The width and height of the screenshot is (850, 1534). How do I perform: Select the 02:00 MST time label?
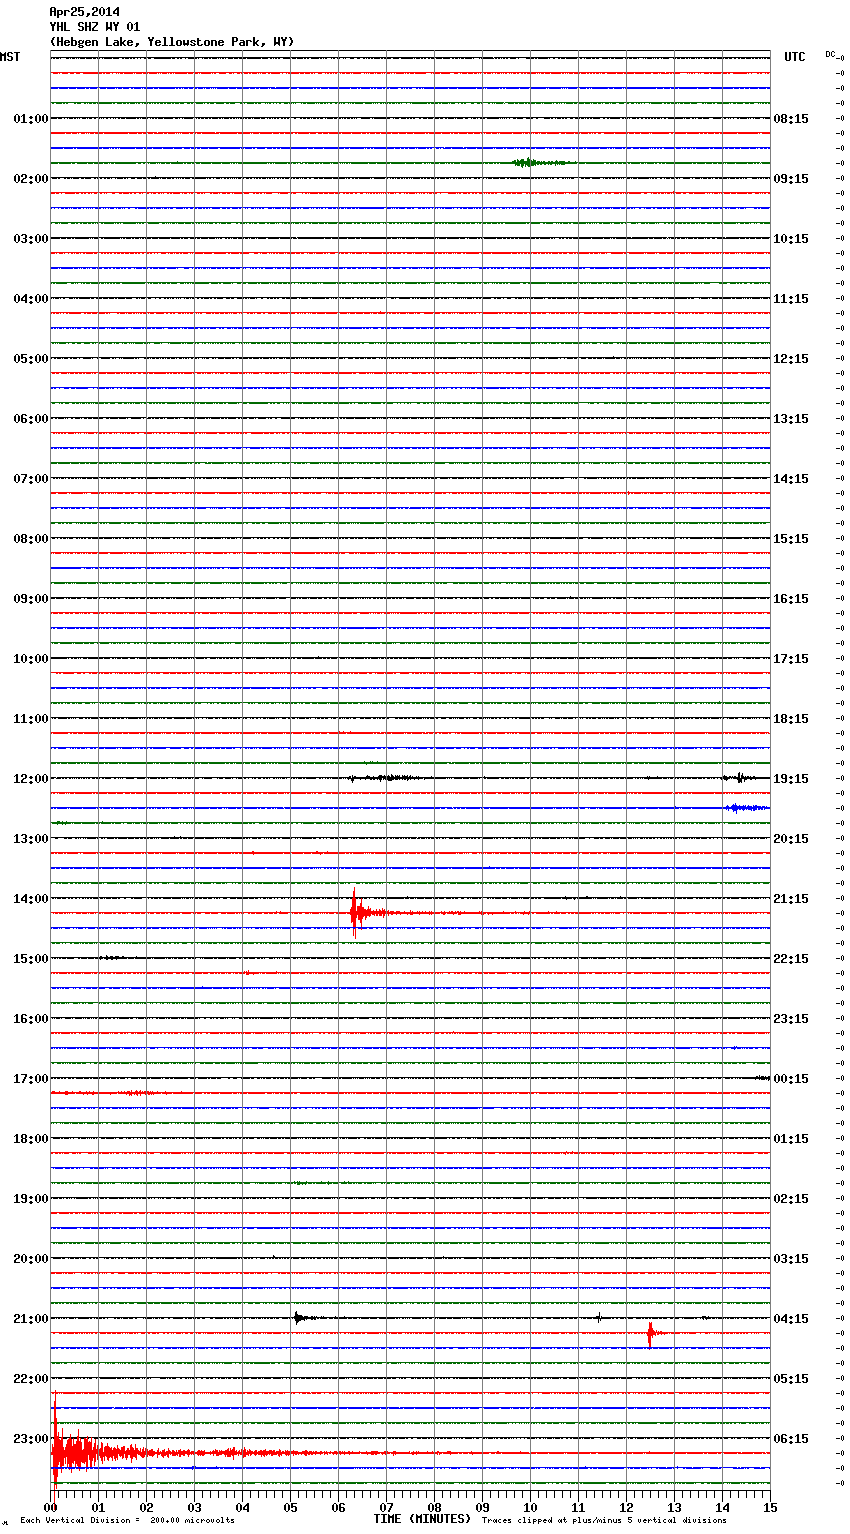(x=30, y=179)
